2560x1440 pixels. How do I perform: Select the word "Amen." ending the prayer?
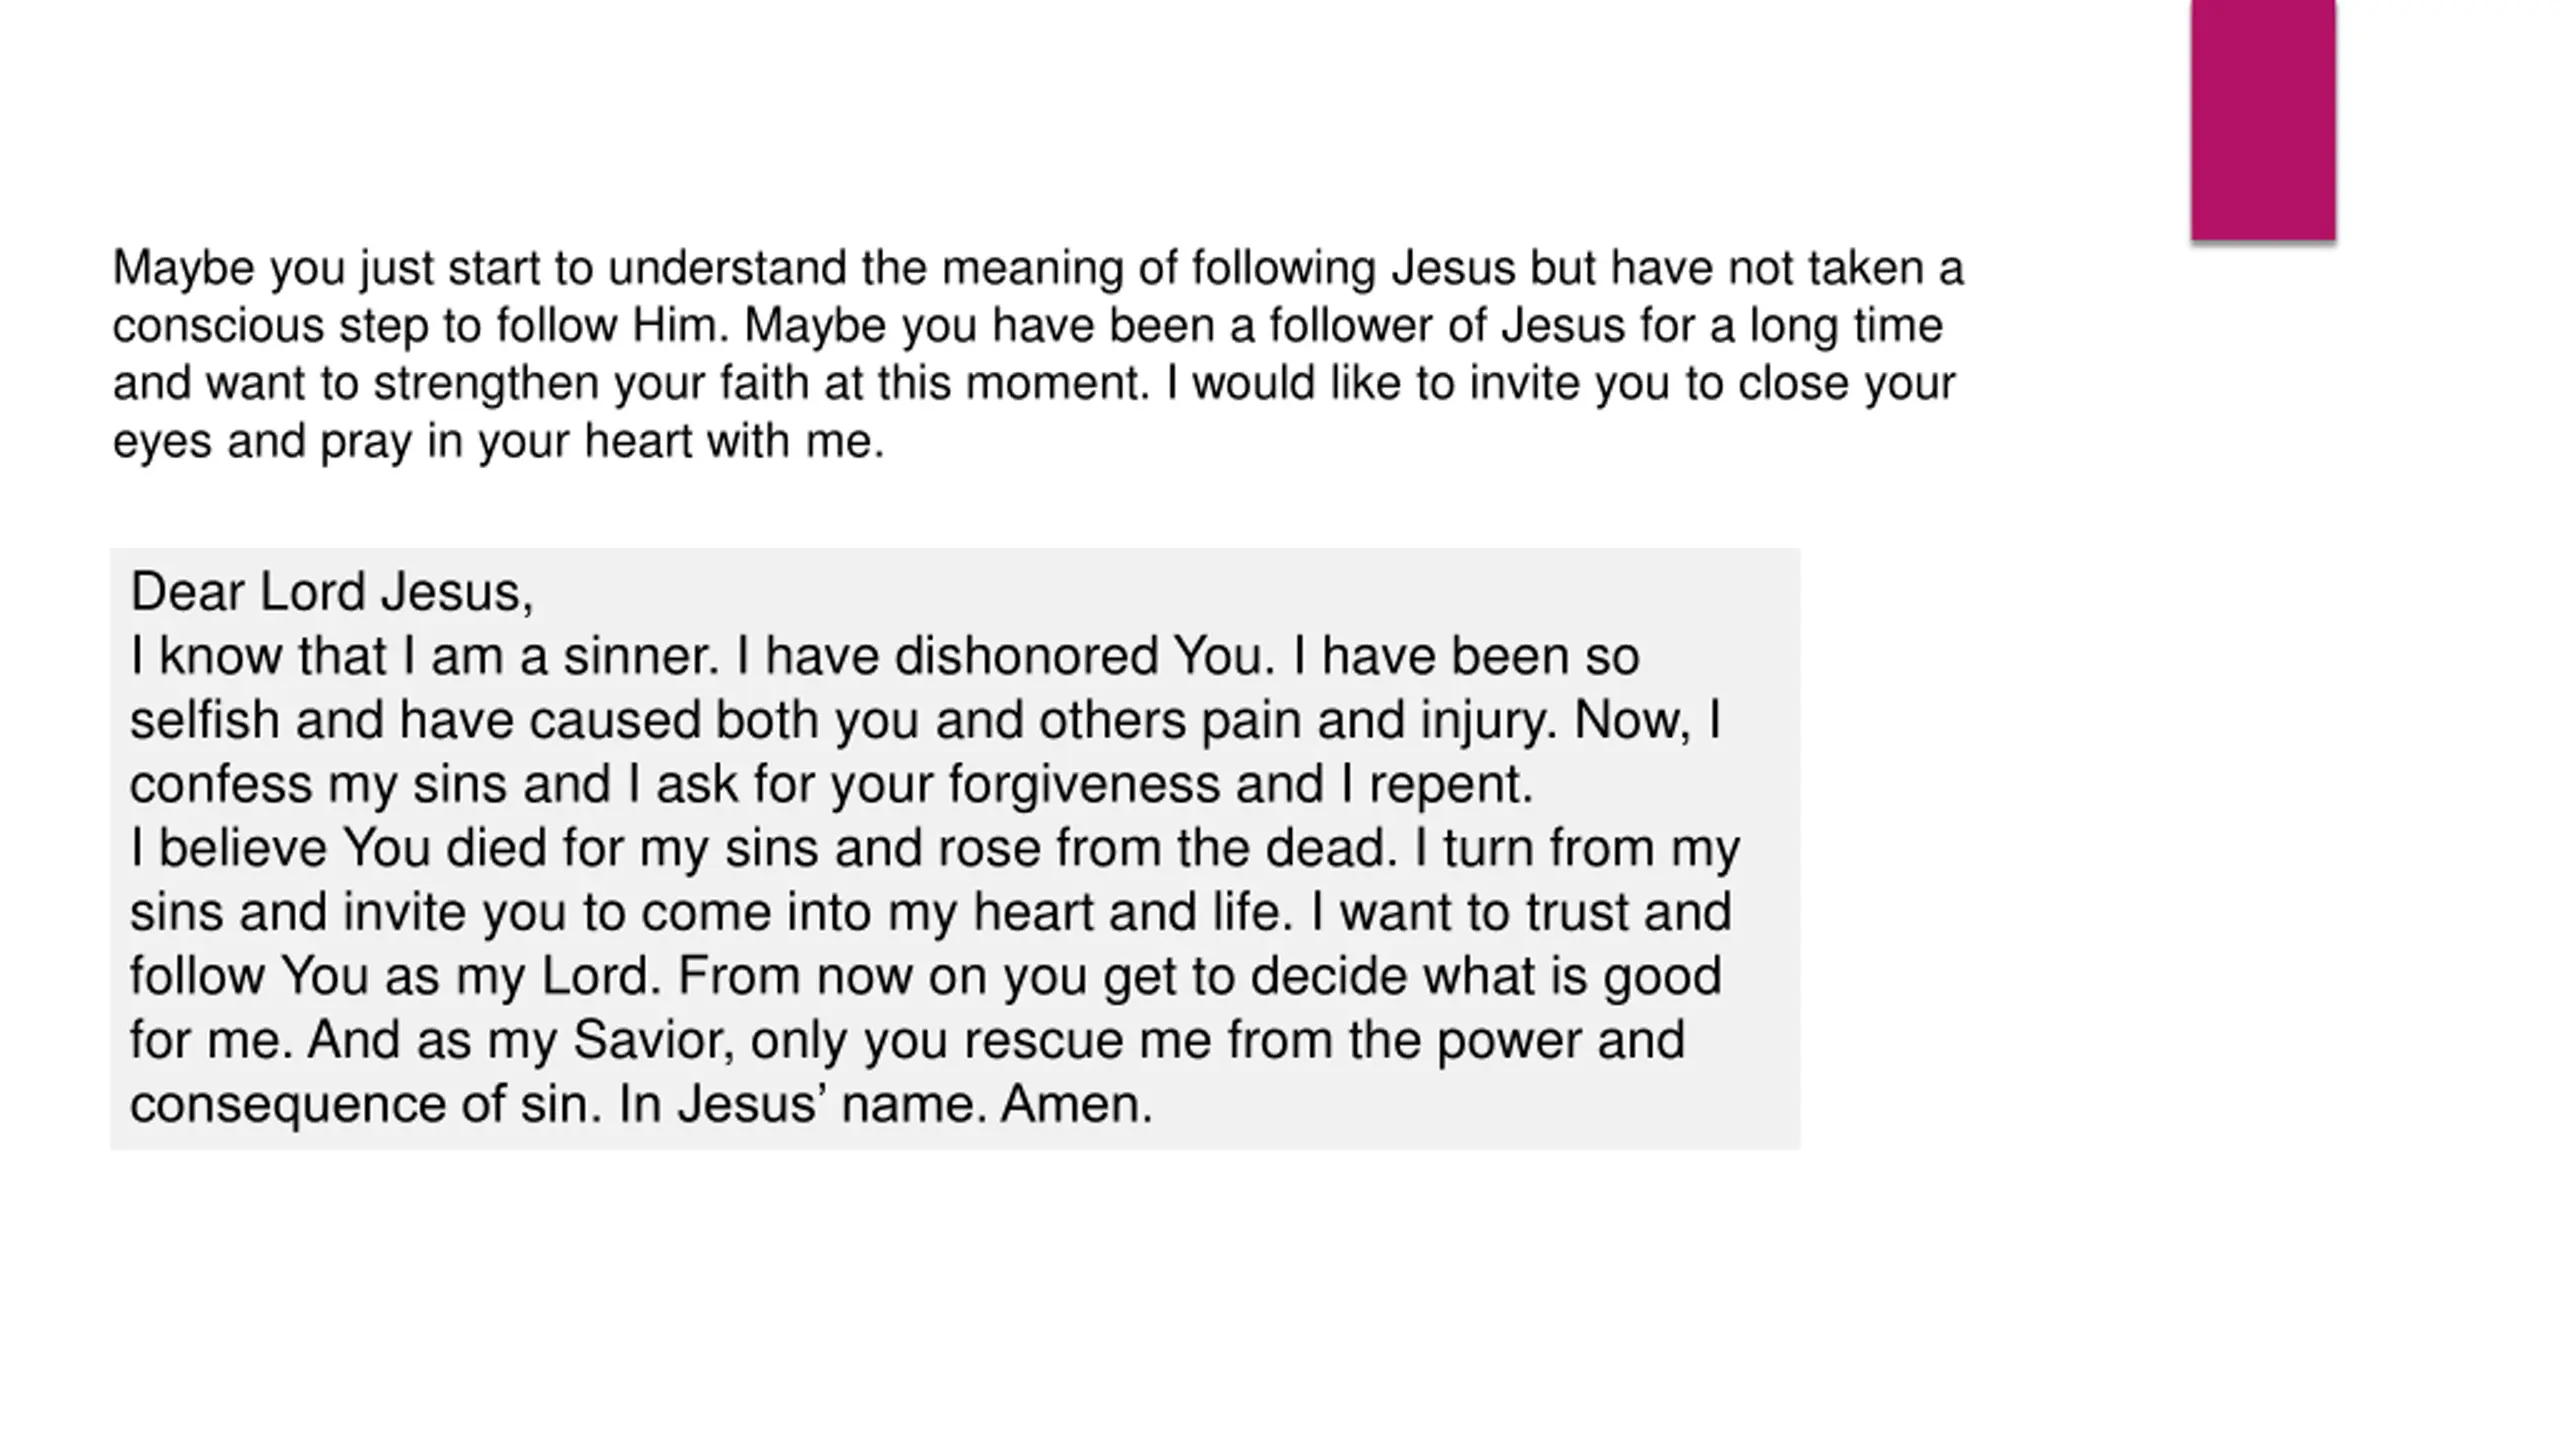(x=1077, y=1104)
